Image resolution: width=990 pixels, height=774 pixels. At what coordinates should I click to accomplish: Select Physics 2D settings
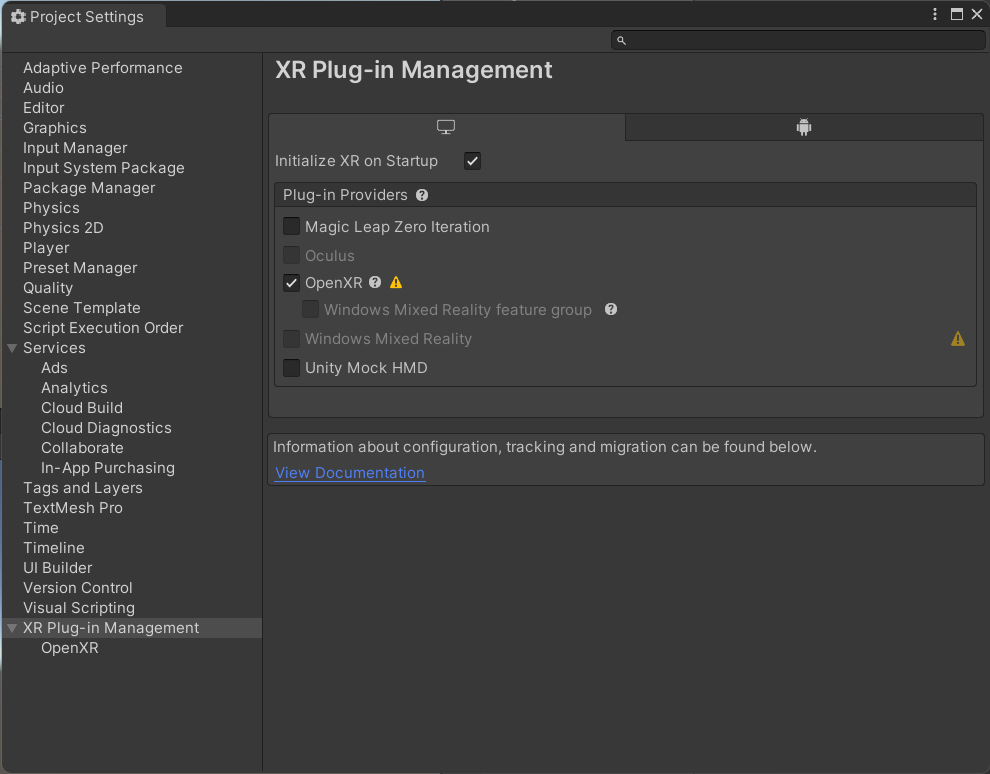(63, 228)
